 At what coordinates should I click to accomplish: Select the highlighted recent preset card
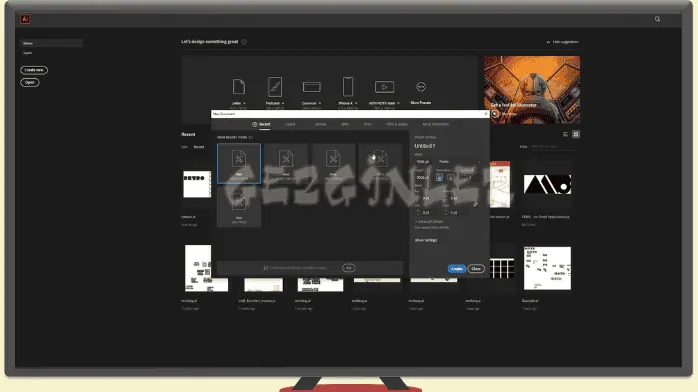[x=239, y=163]
